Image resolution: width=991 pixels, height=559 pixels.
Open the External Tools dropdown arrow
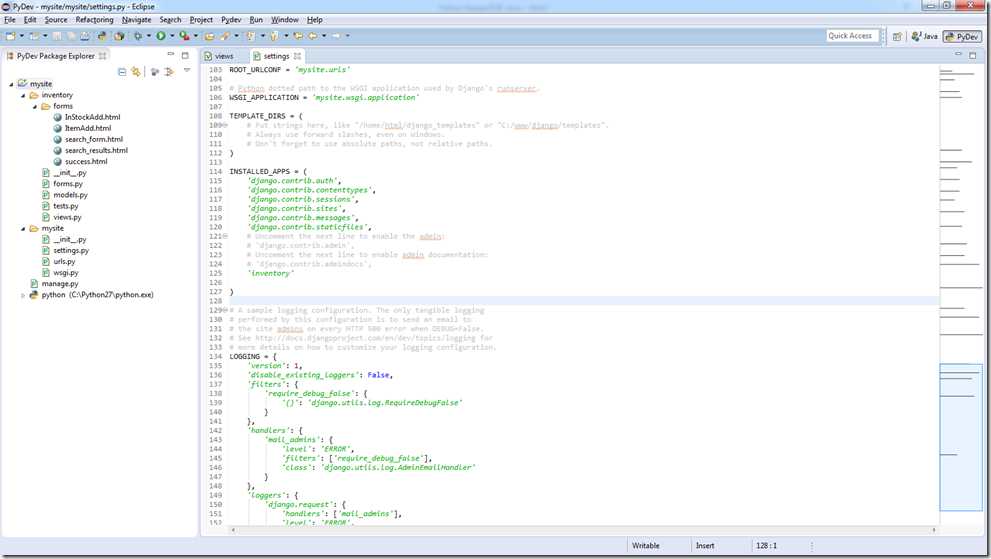[x=195, y=36]
